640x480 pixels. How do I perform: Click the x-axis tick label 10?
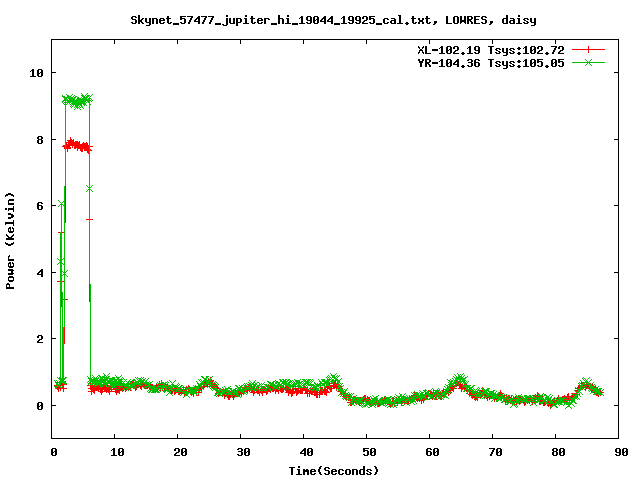(x=117, y=452)
